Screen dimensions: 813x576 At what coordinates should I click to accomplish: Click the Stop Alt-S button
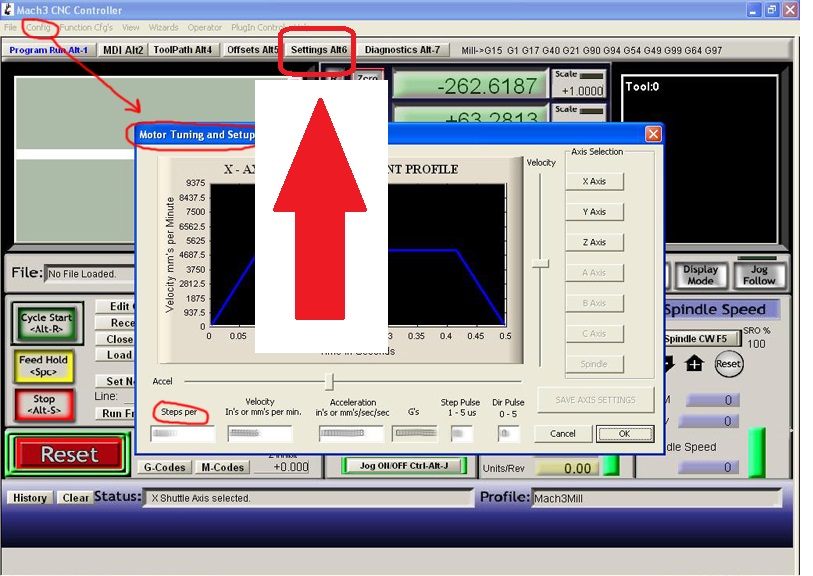[44, 405]
